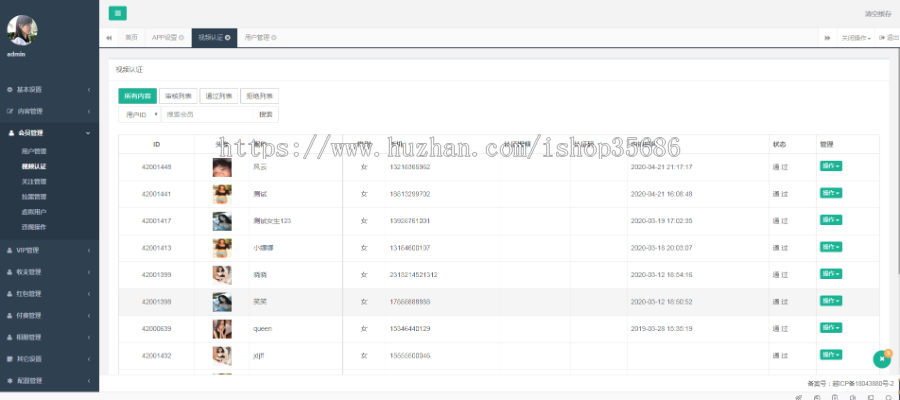Open 用户管理 in the sidebar submenu
The height and width of the screenshot is (400, 900).
(x=34, y=152)
